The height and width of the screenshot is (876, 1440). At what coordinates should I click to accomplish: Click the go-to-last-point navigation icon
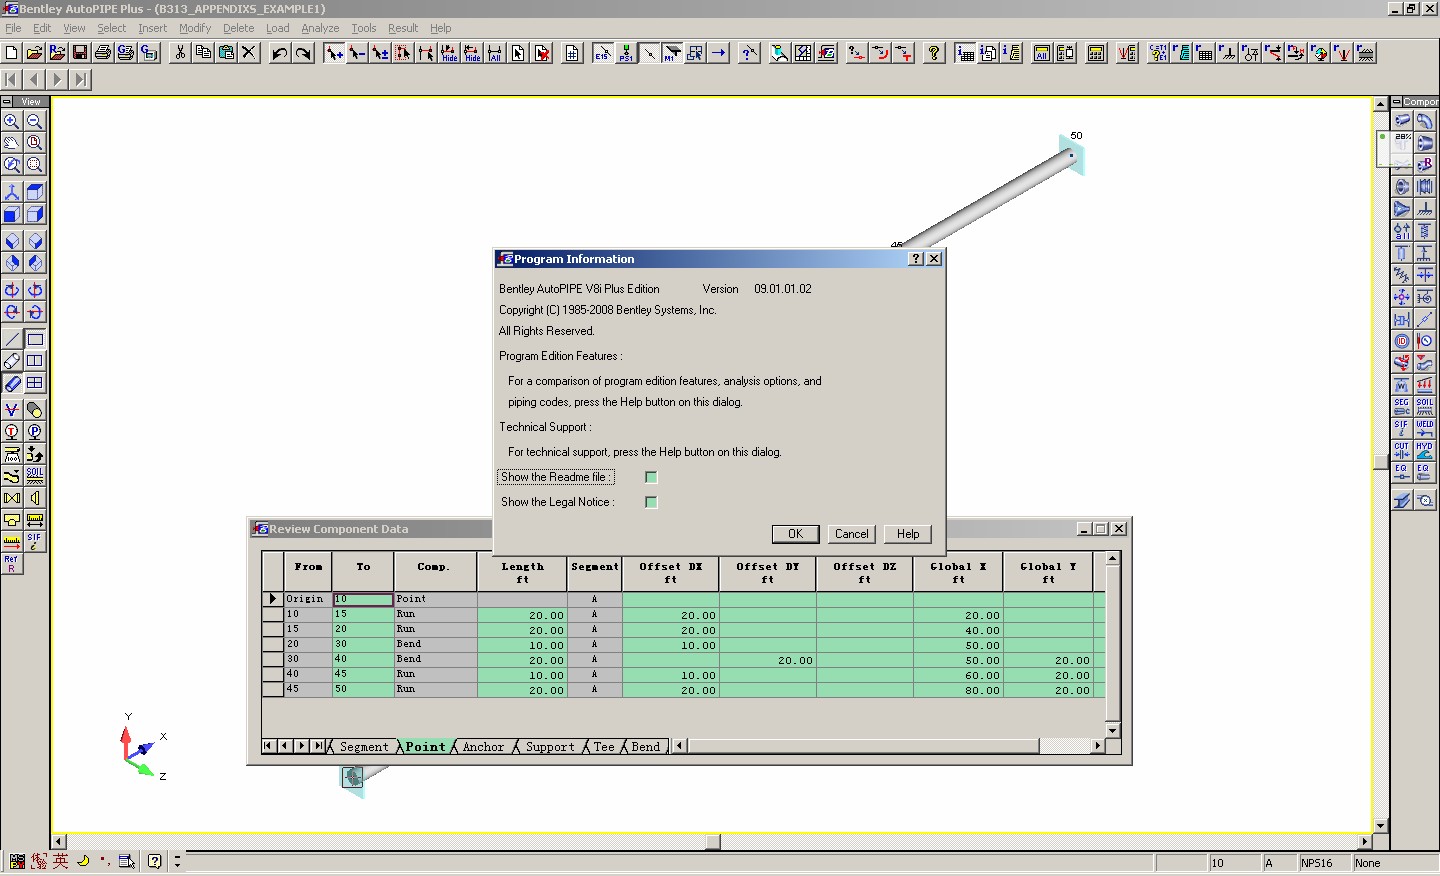pyautogui.click(x=81, y=79)
